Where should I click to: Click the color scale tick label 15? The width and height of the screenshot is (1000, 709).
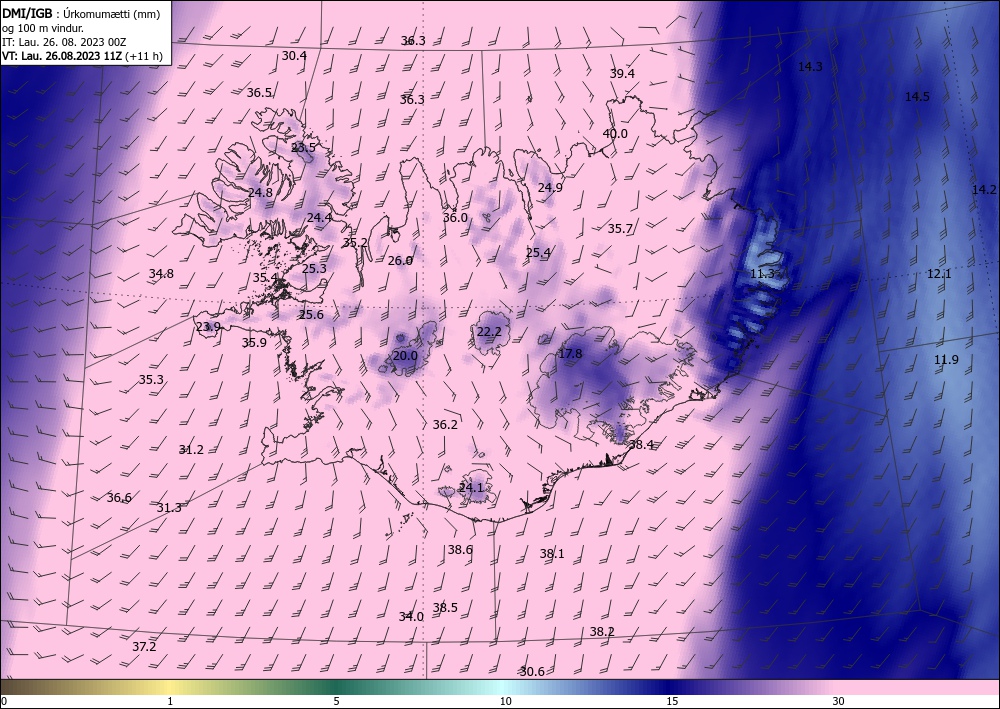click(x=672, y=701)
